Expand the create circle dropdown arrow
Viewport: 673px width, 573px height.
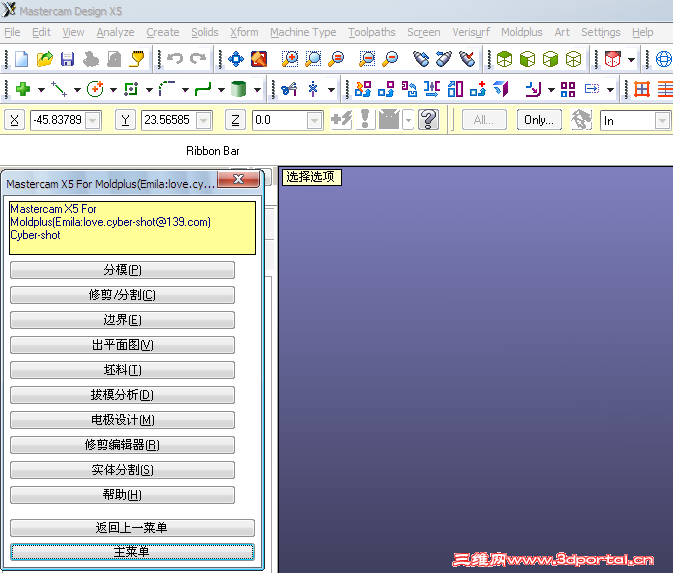coord(113,90)
